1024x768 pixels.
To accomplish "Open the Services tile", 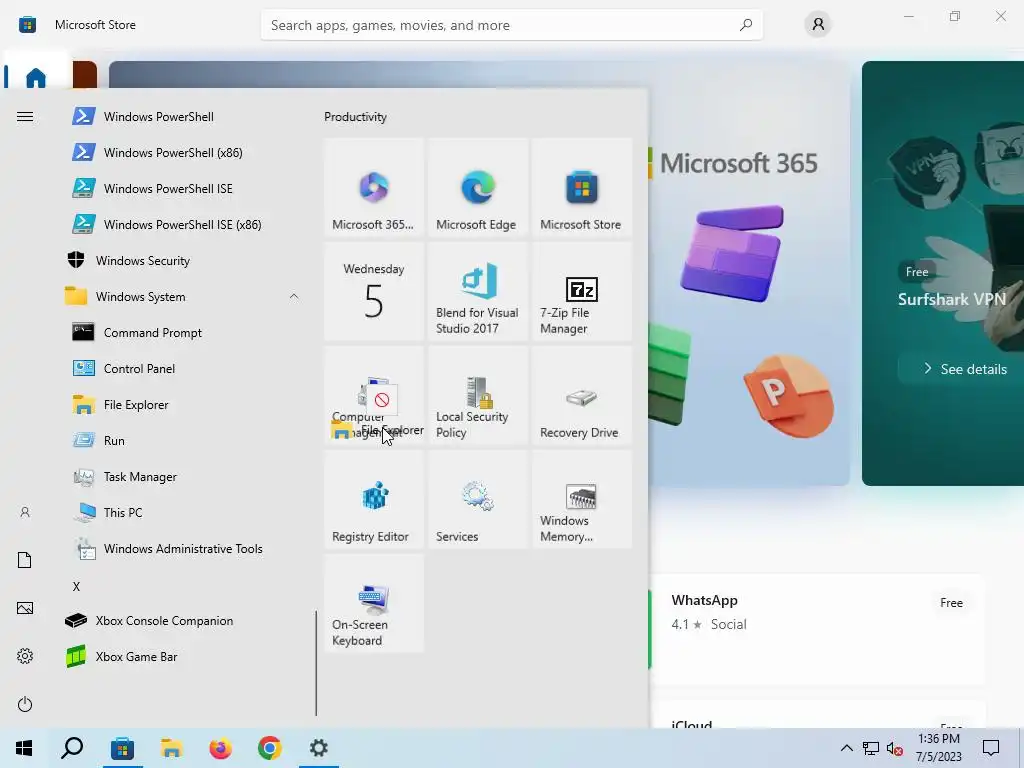I will pos(478,499).
